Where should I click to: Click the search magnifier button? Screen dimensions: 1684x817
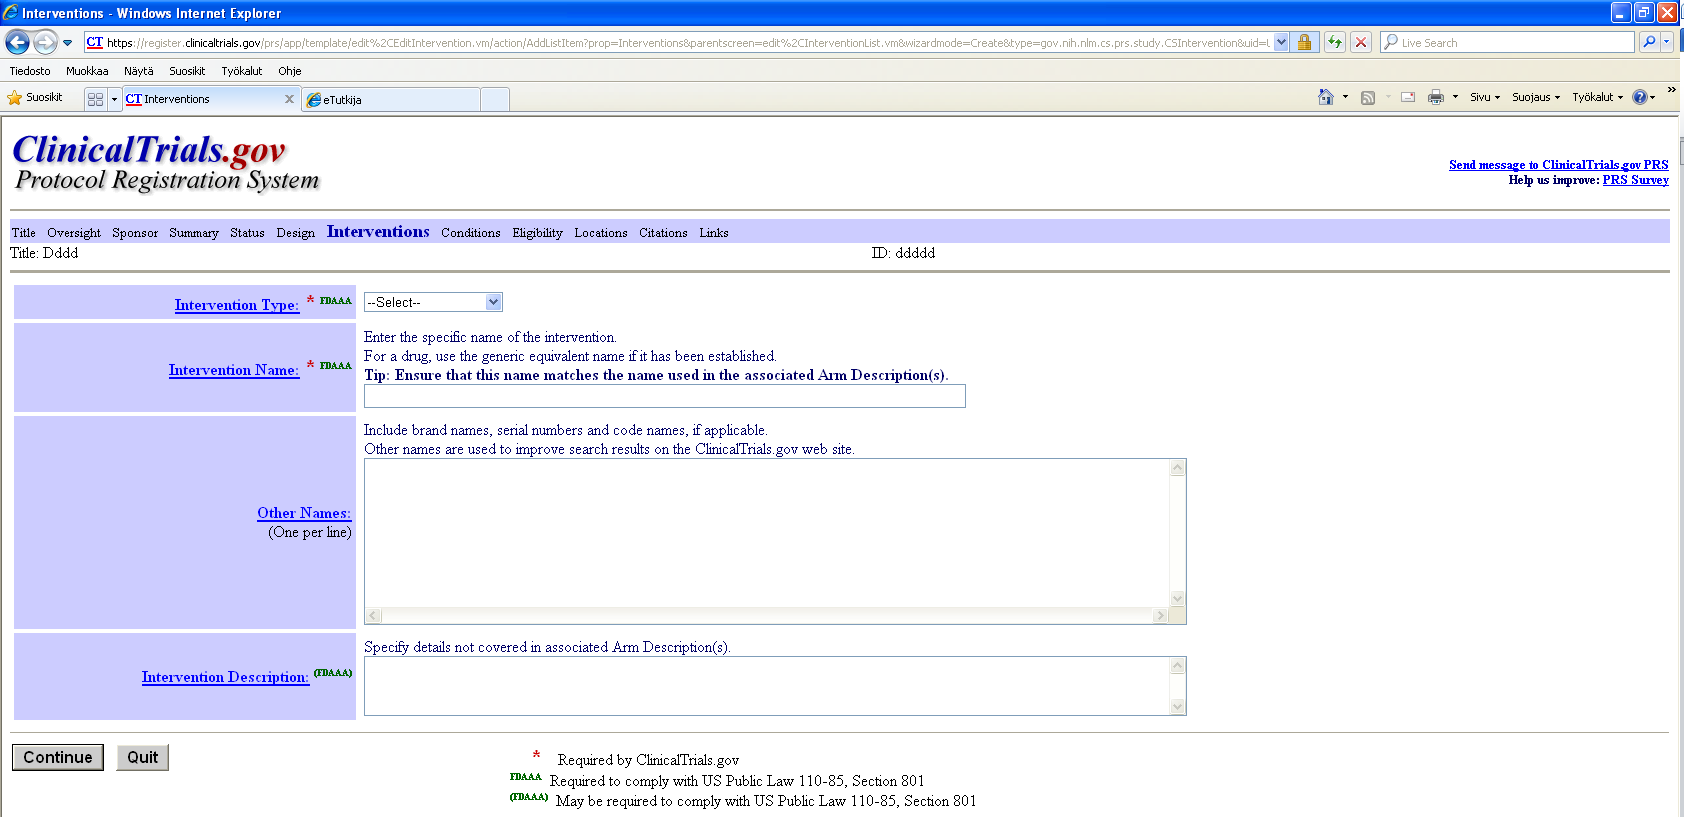pyautogui.click(x=1649, y=42)
